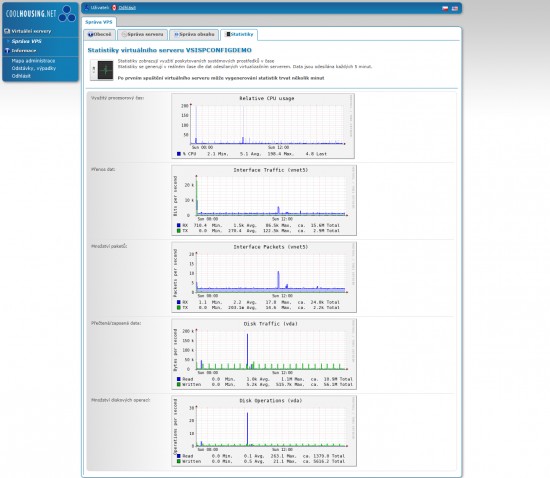Screen dimensions: 550x478
Task: Click the Interface Traffic (vnet5) graph
Action: (x=264, y=200)
